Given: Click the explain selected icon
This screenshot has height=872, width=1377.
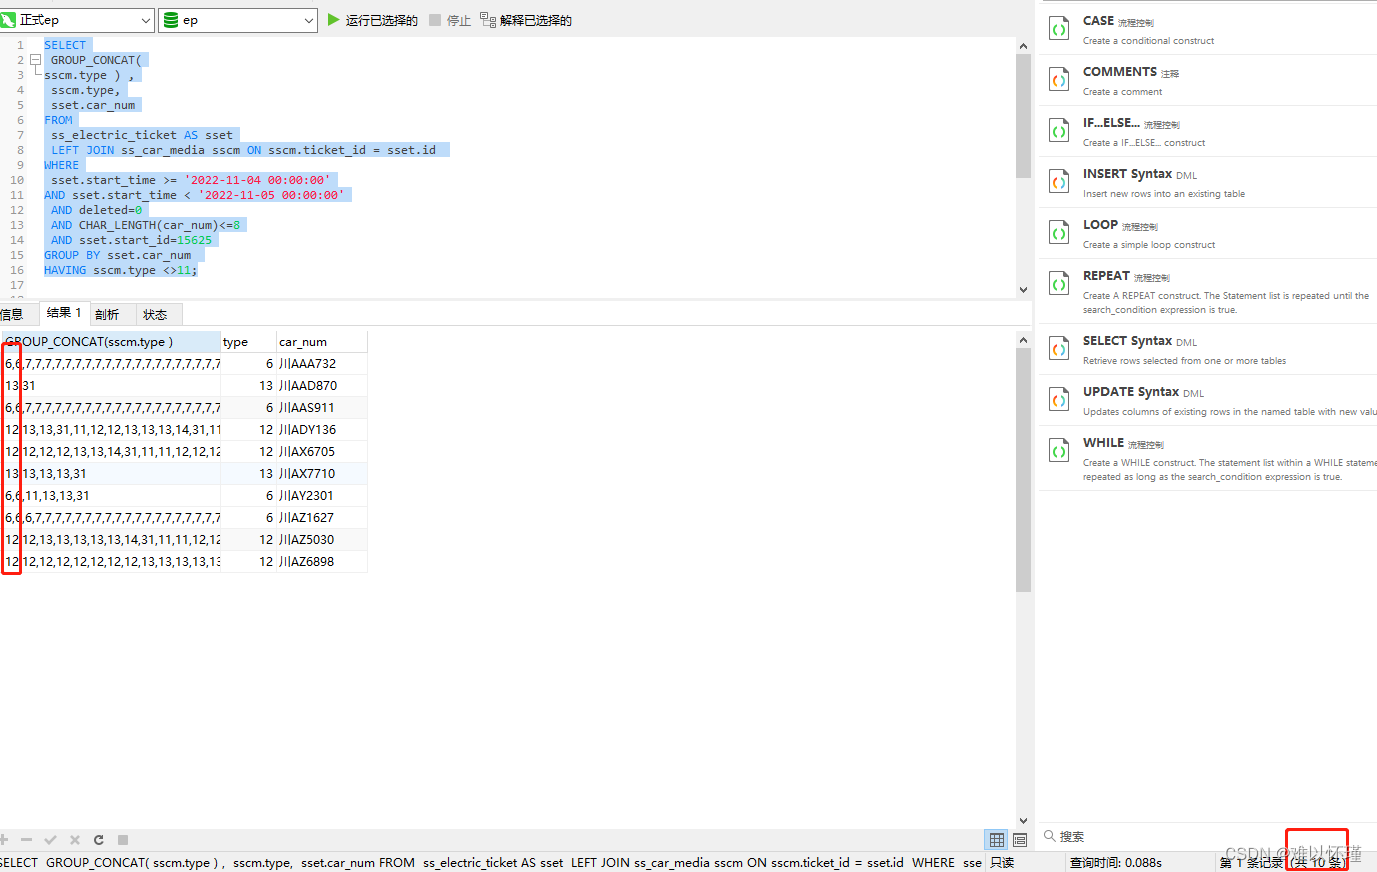Looking at the screenshot, I should 488,20.
